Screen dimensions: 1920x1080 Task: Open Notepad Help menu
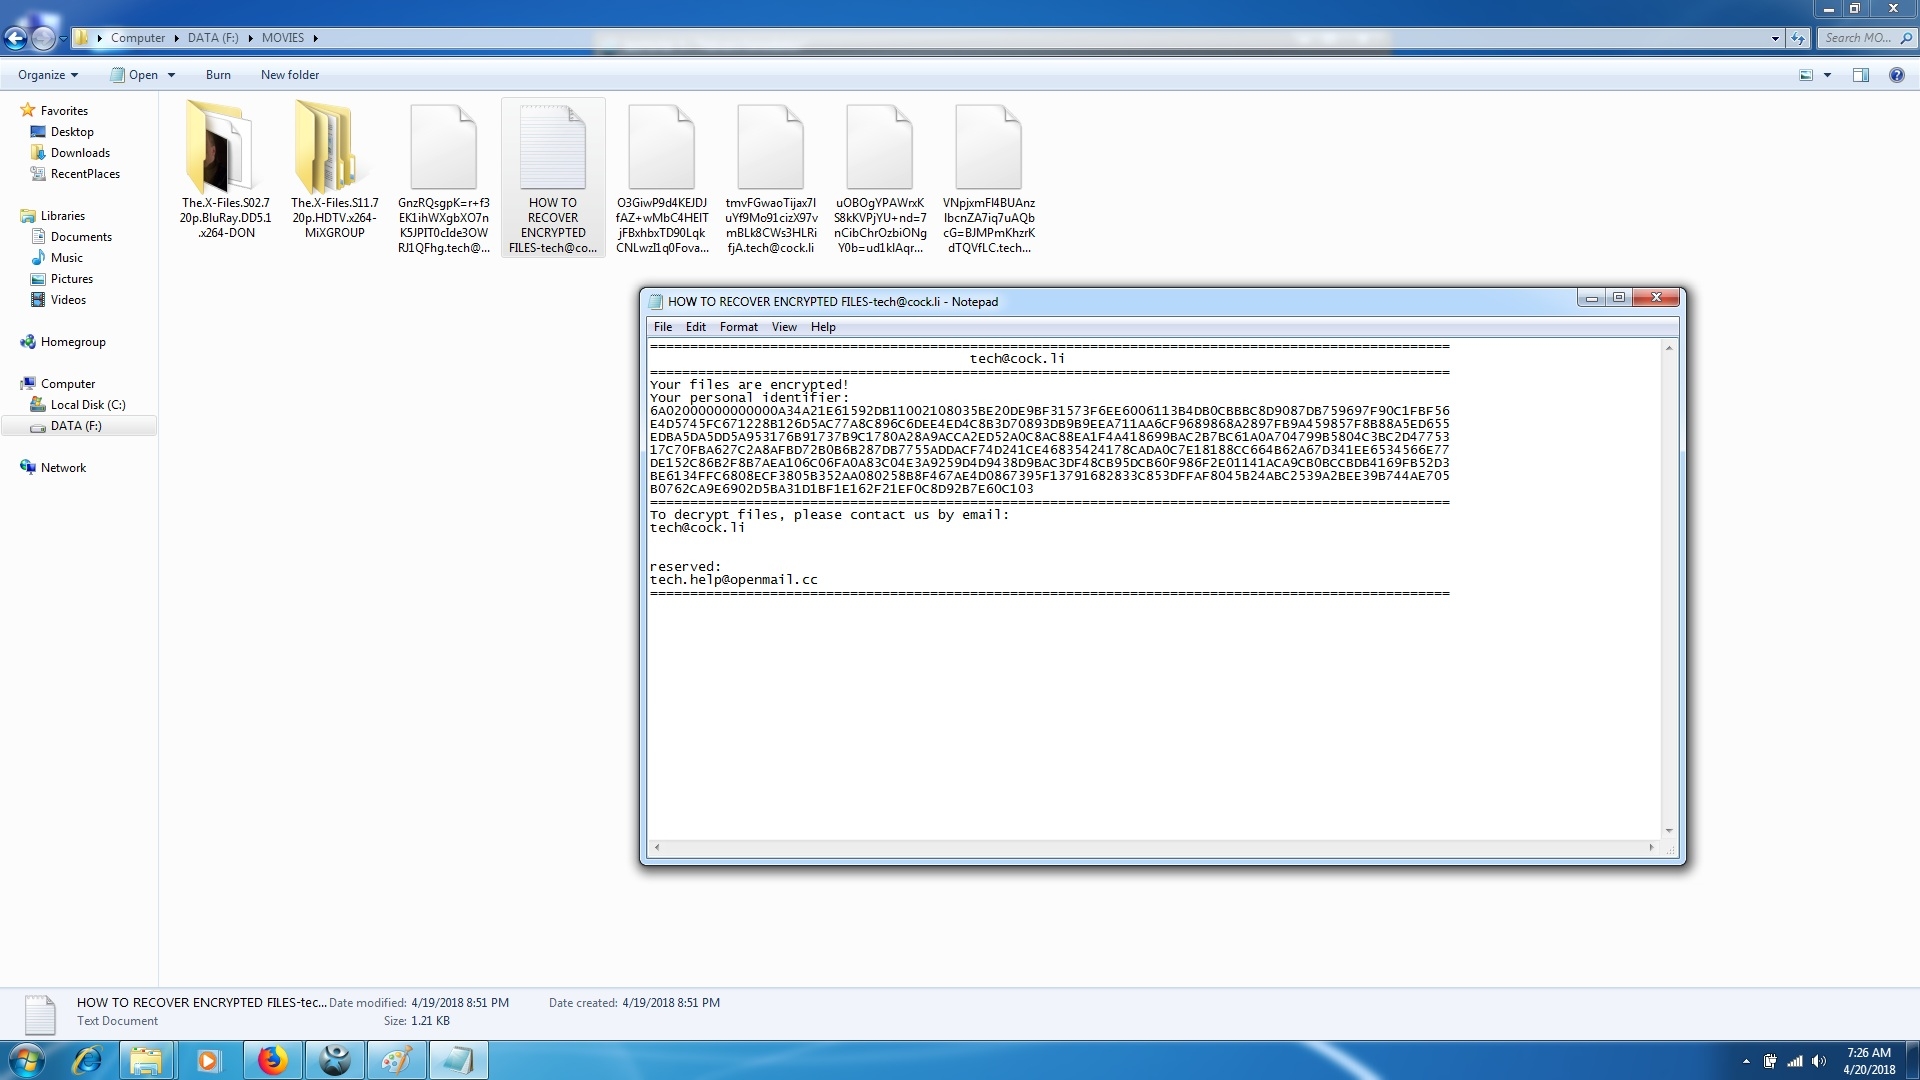coord(823,327)
